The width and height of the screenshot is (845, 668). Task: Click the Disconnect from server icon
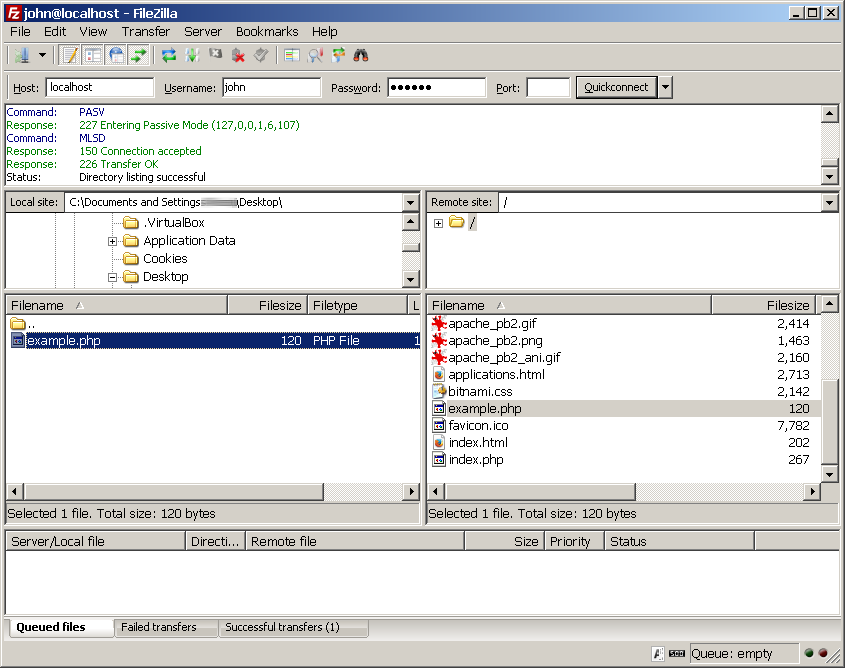[x=238, y=55]
